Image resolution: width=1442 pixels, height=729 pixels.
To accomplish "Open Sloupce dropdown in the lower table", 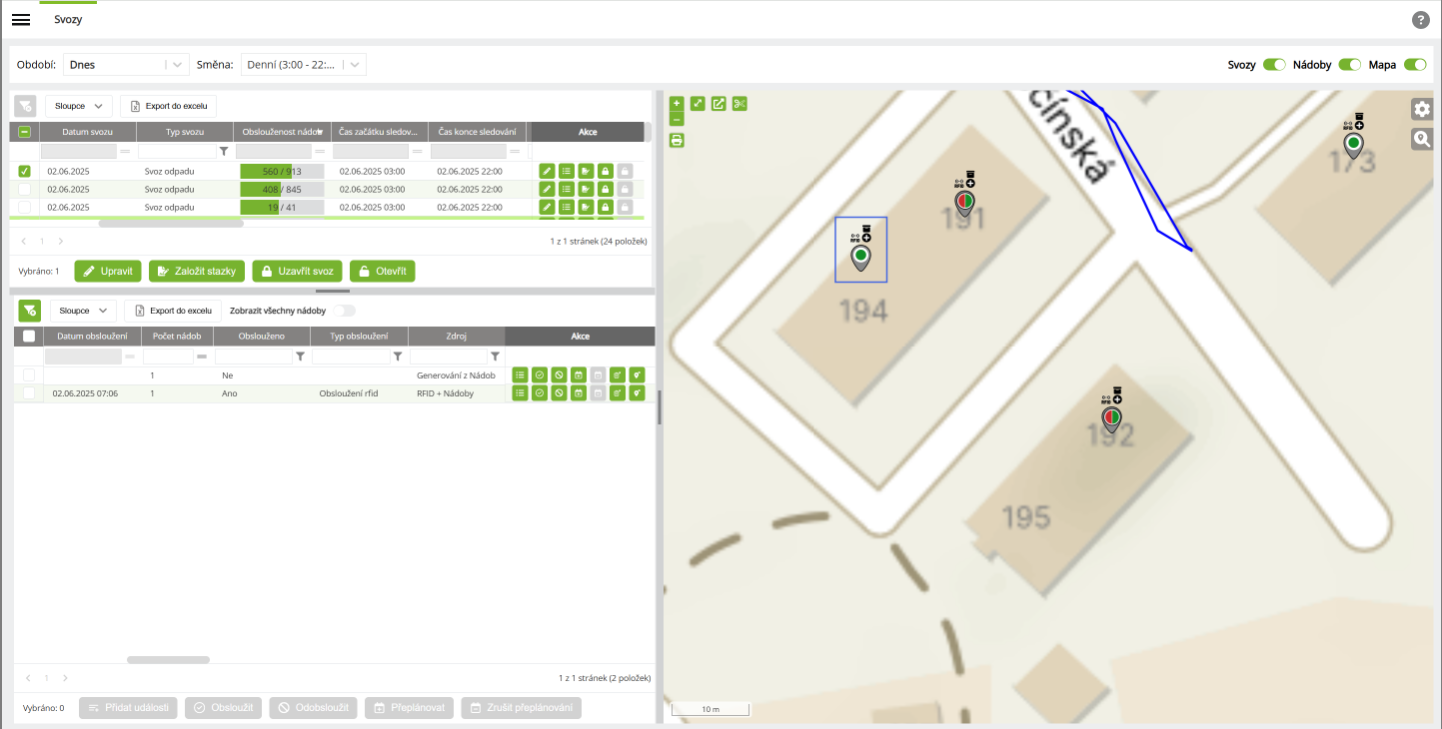I will tap(83, 311).
